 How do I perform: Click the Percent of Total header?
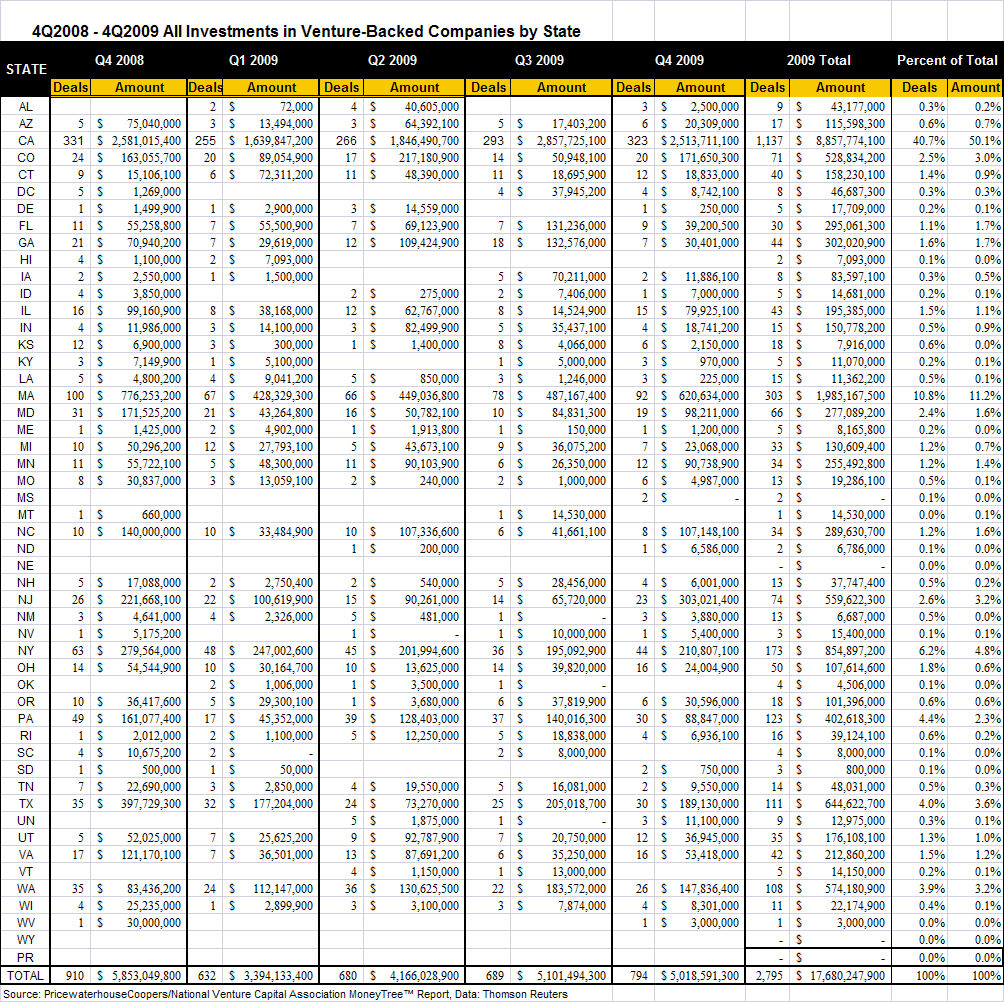pyautogui.click(x=947, y=60)
